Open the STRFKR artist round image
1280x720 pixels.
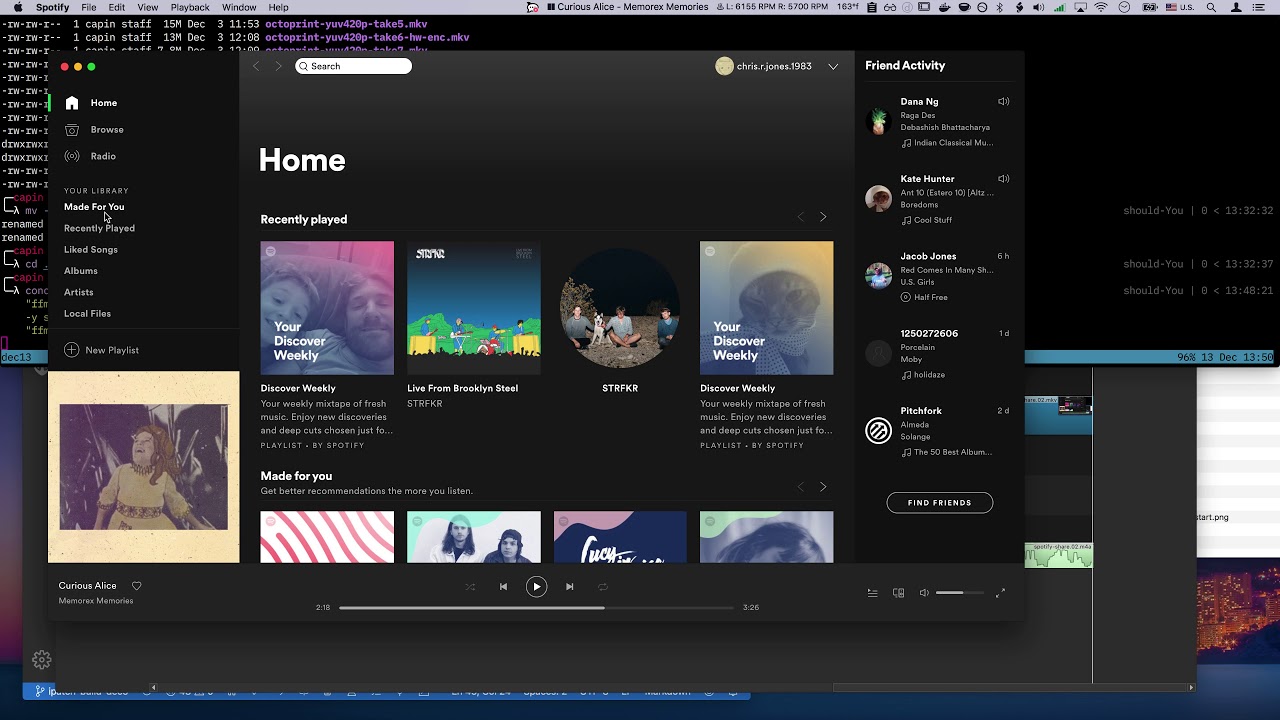pyautogui.click(x=620, y=308)
